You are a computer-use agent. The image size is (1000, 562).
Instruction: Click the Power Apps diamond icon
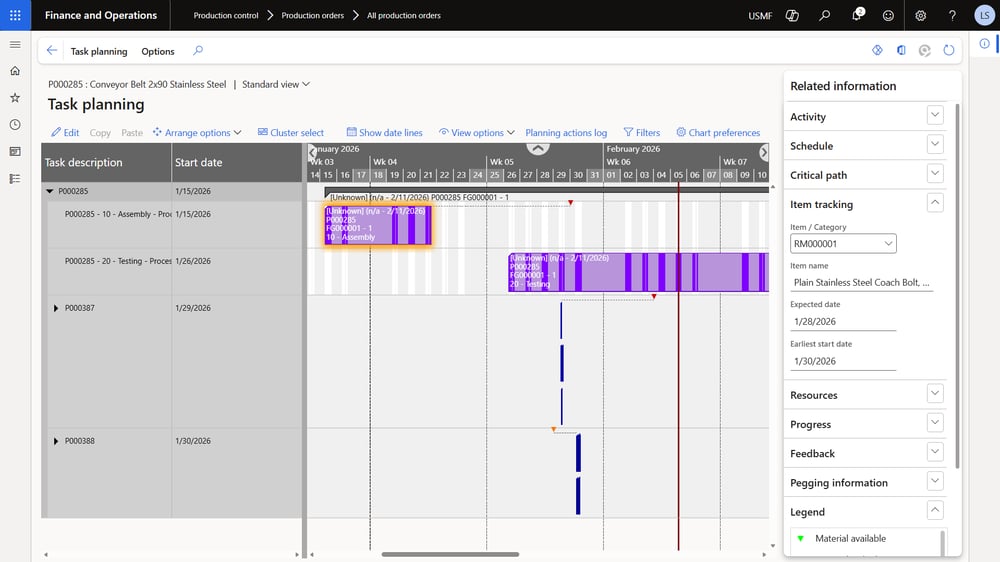(878, 50)
